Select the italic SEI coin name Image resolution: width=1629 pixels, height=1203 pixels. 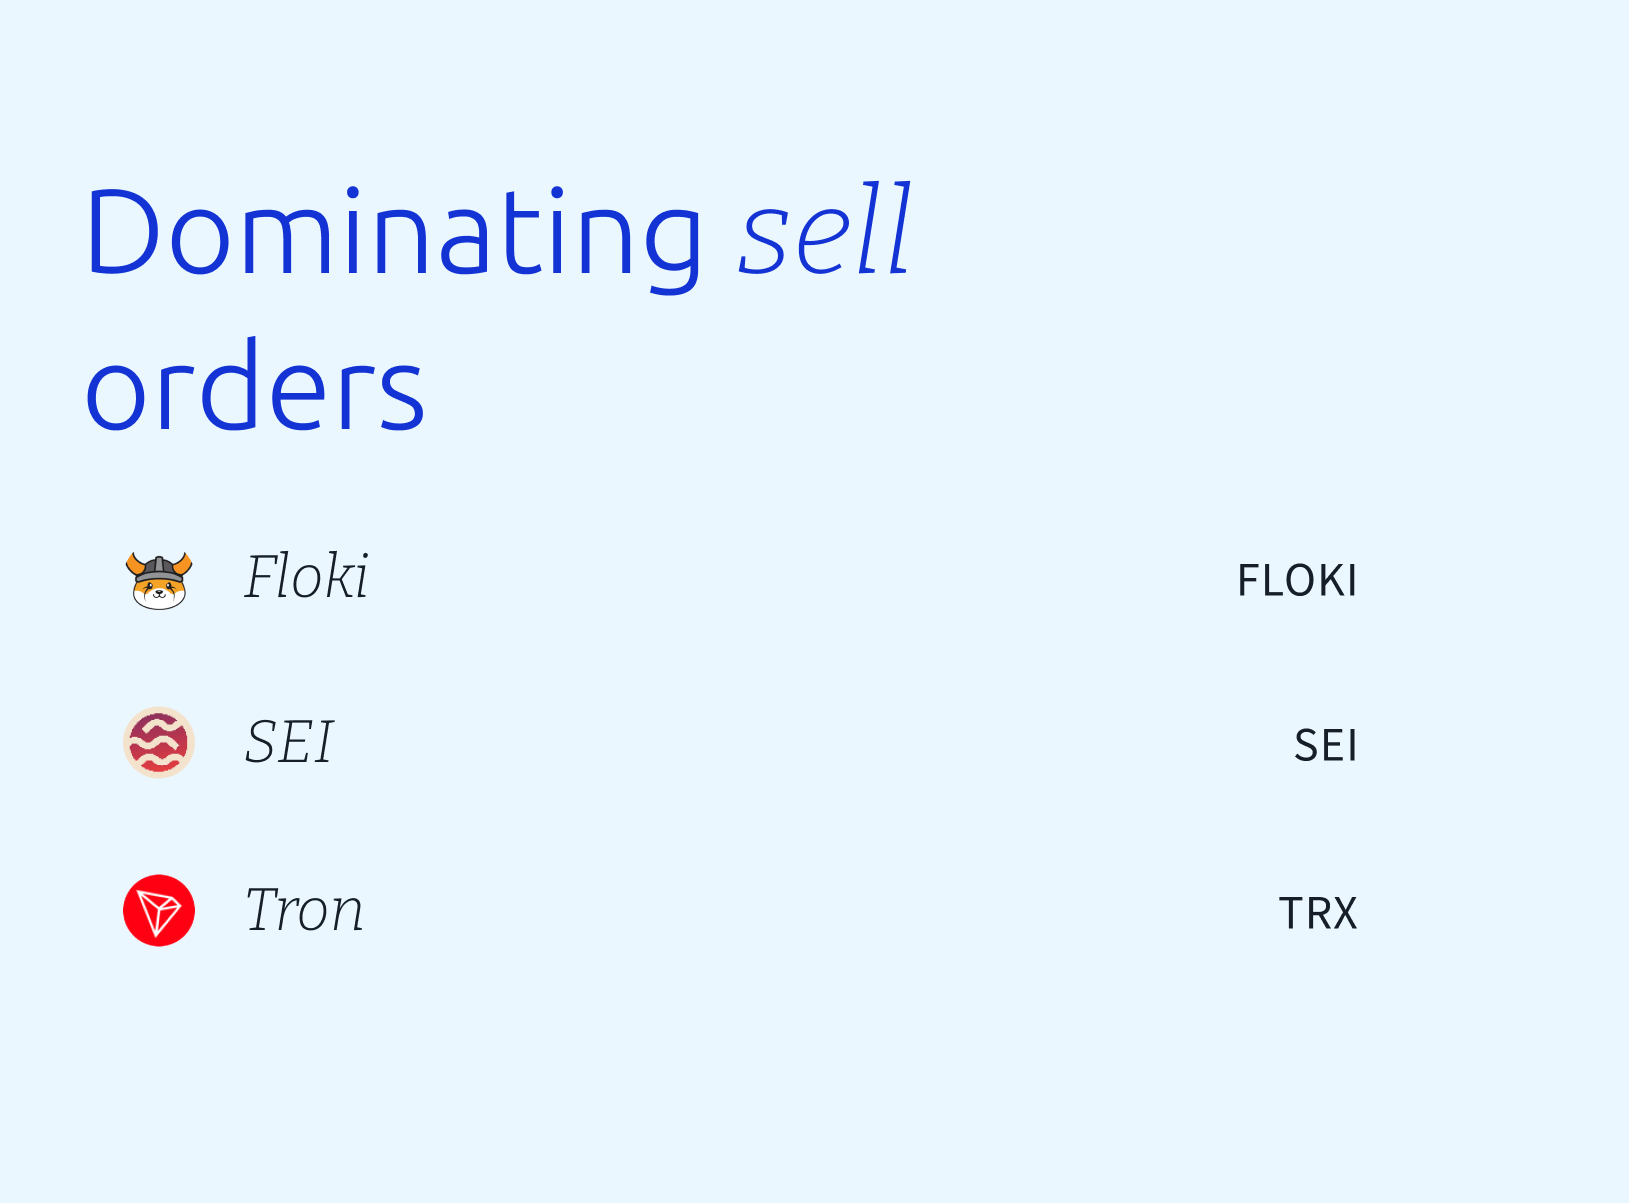(288, 742)
